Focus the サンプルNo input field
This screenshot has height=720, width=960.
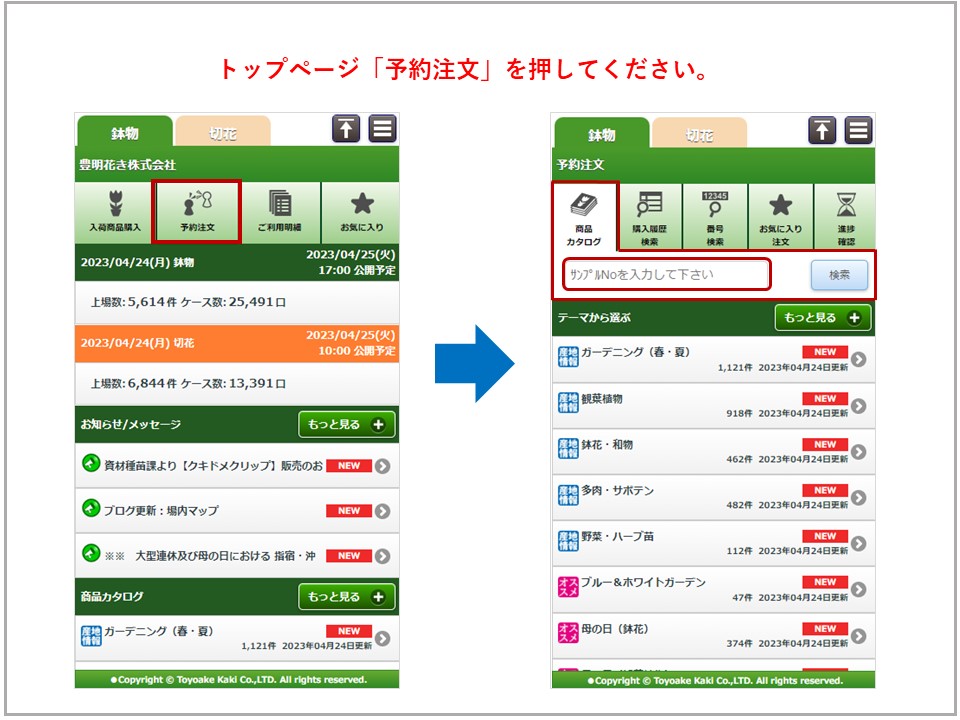coord(666,274)
